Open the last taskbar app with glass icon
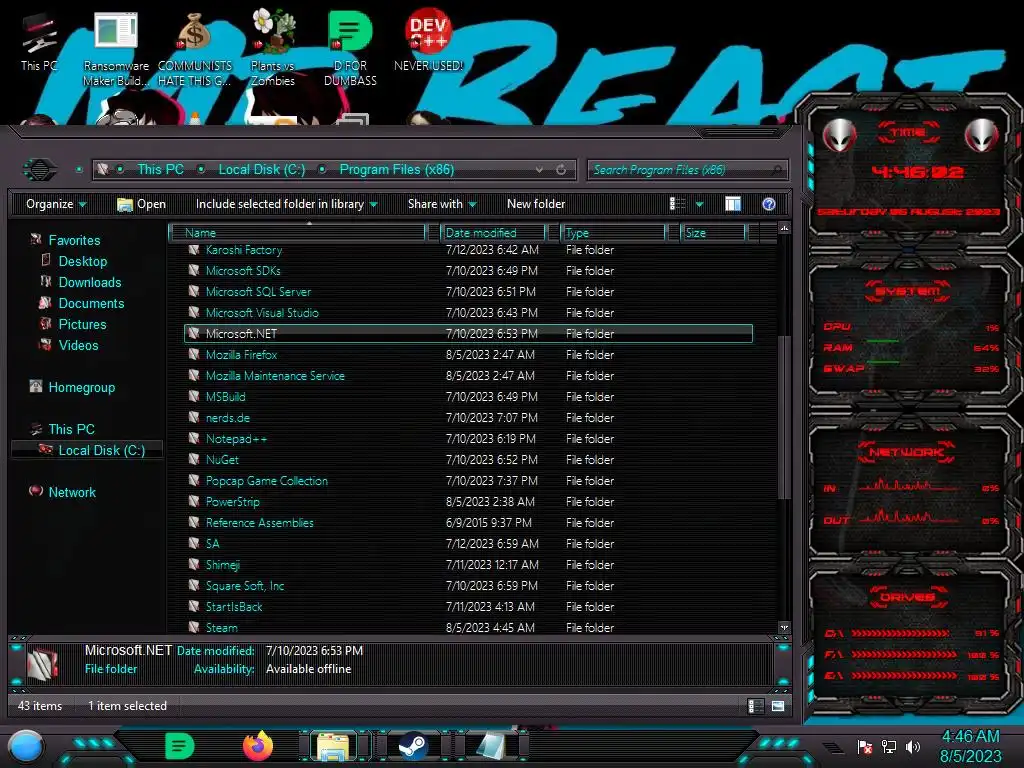The height and width of the screenshot is (768, 1024). point(491,746)
